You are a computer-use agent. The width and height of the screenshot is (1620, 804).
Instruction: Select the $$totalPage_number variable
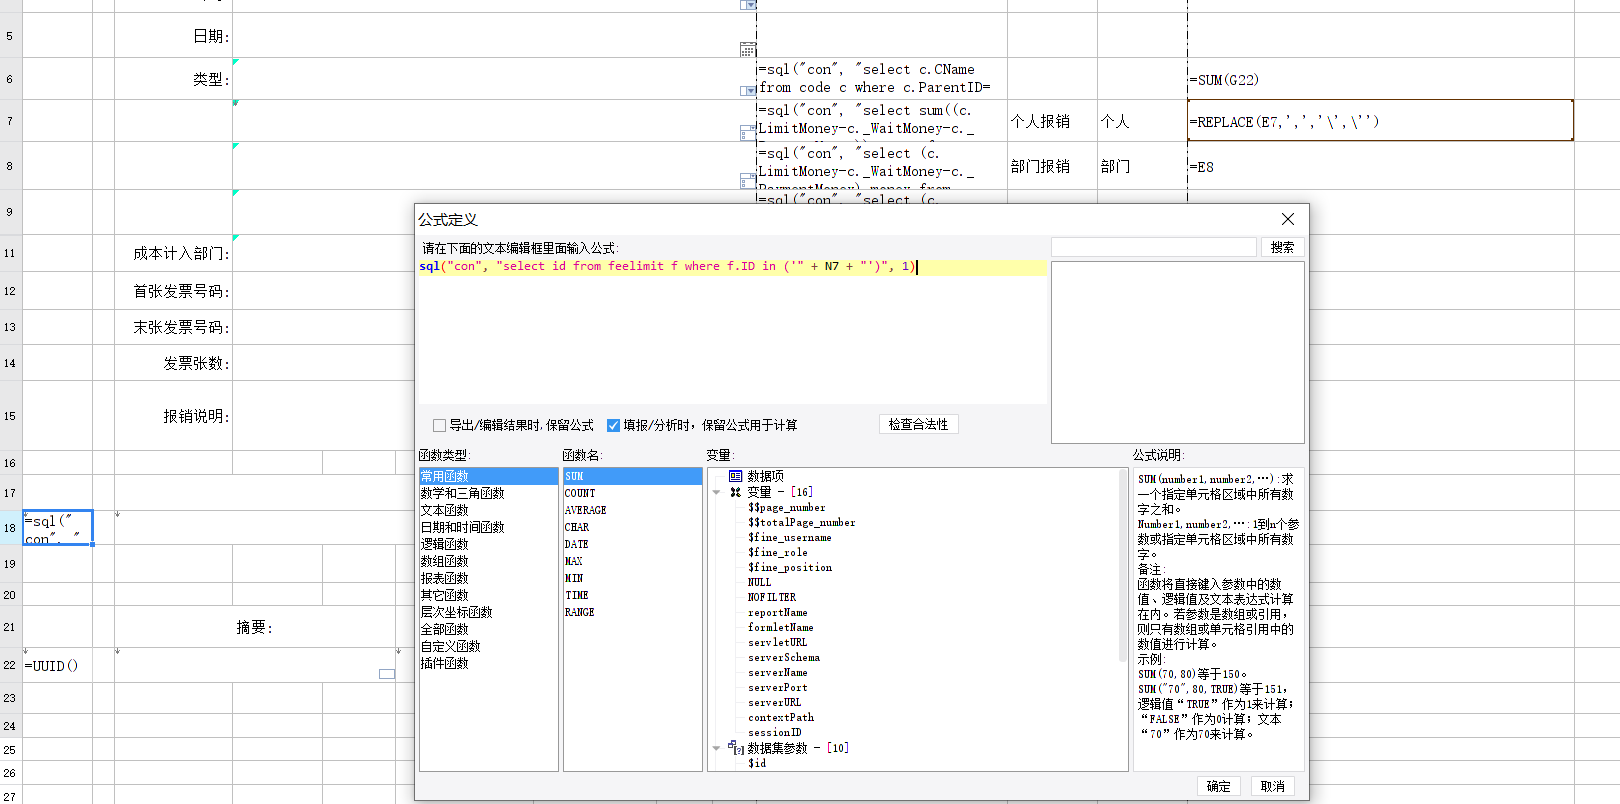801,522
